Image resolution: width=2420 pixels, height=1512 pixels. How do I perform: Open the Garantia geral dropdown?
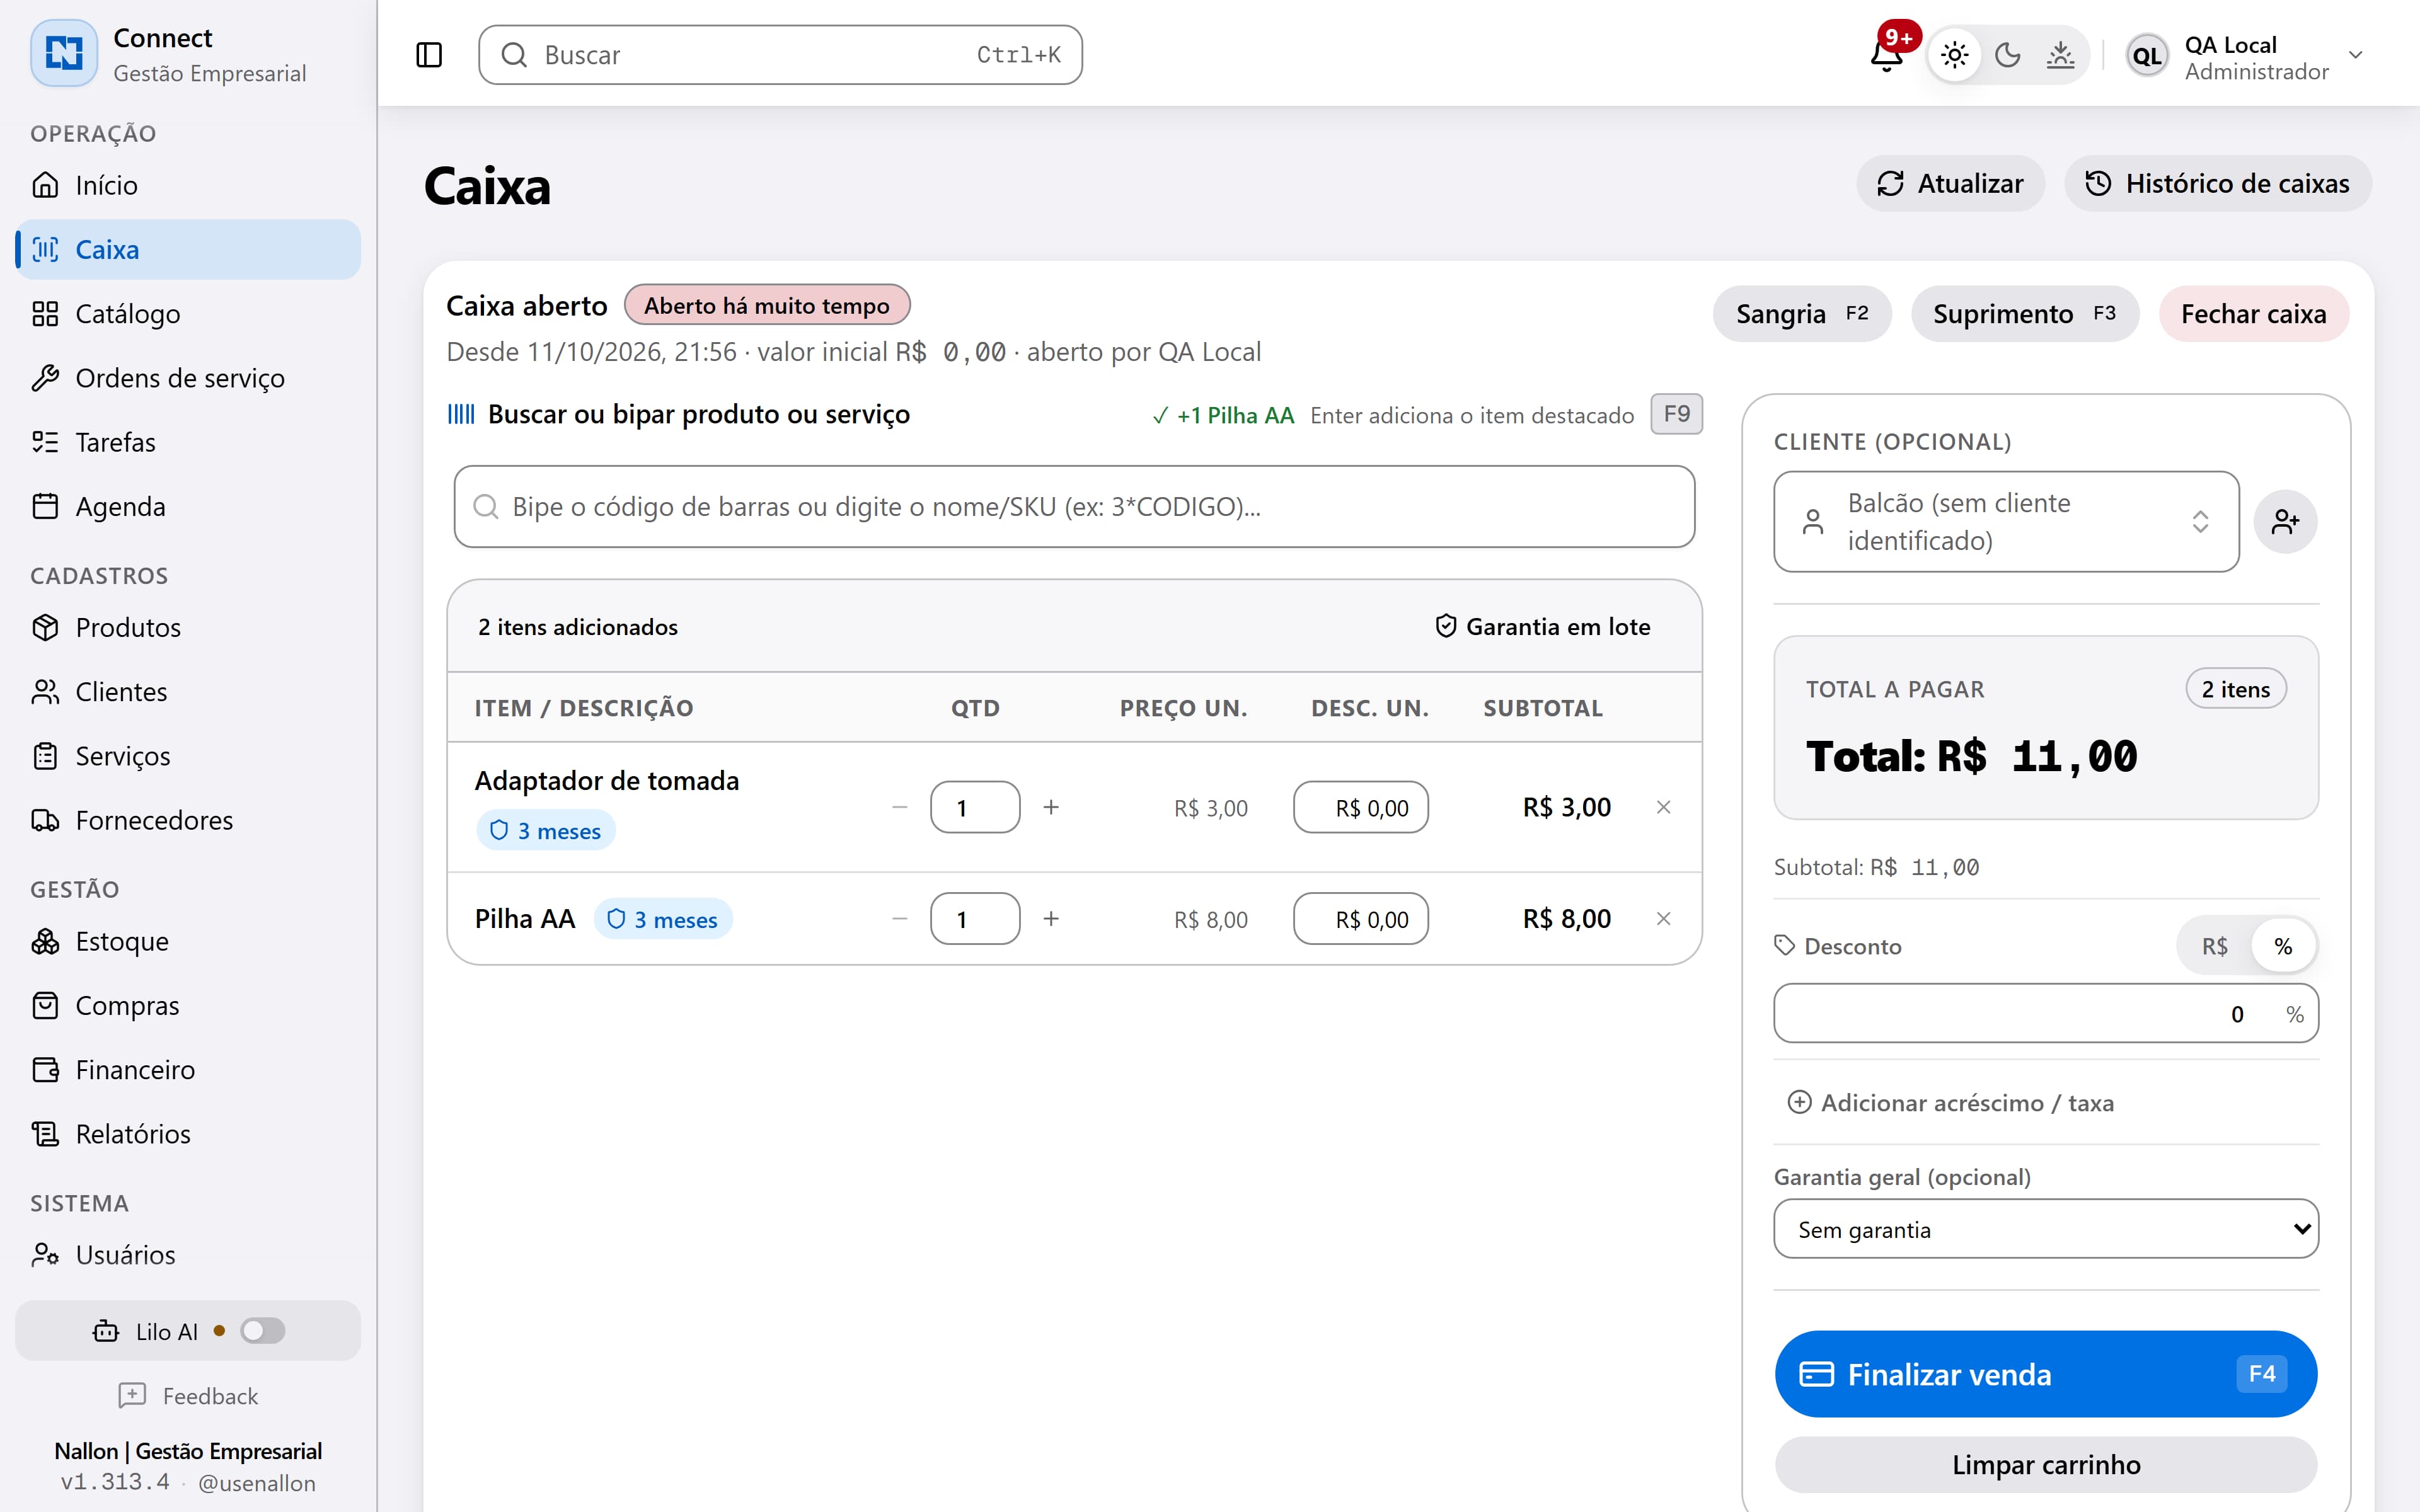point(2045,1229)
